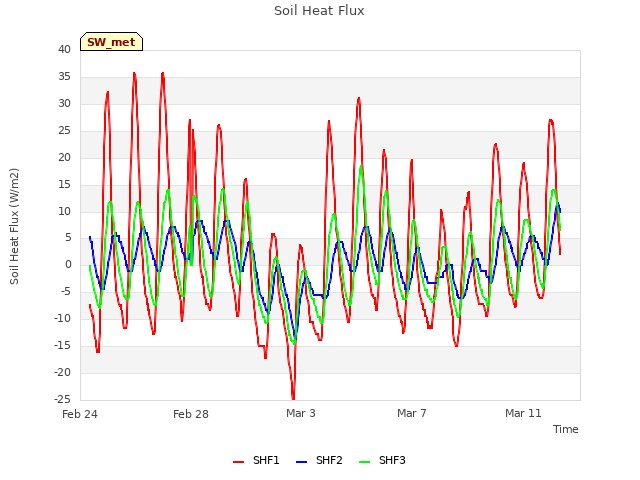Click the y-axis value 10
Screen dimensions: 640x480
64,211
